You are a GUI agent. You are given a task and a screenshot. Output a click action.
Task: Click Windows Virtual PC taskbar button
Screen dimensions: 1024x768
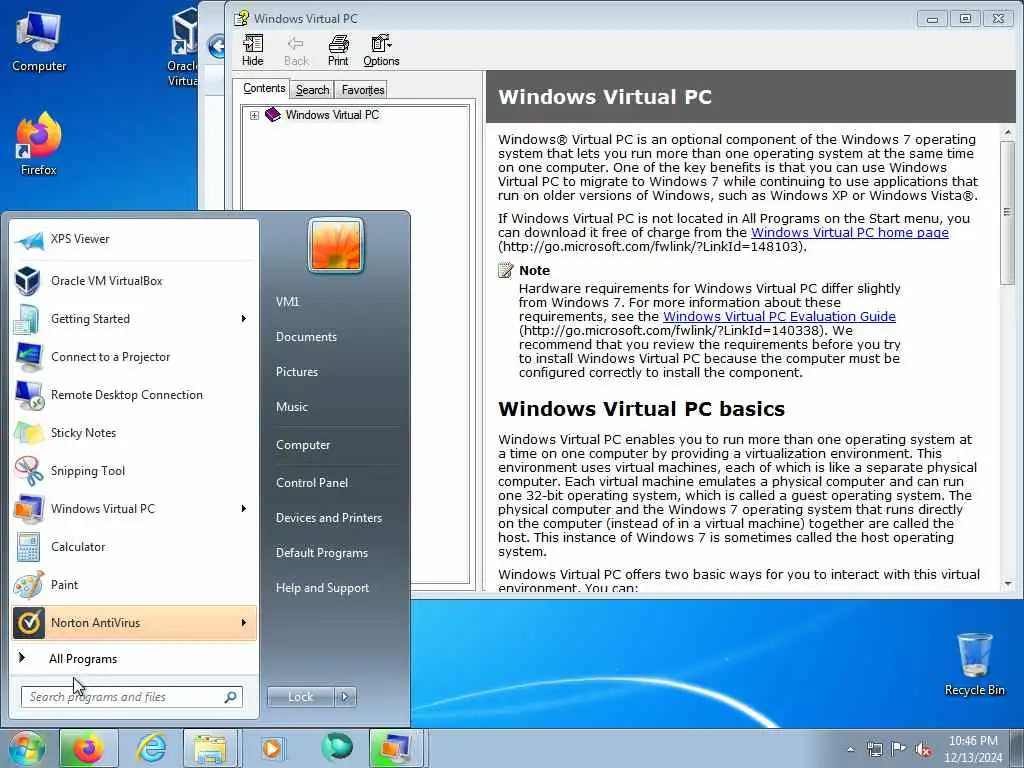(x=396, y=749)
